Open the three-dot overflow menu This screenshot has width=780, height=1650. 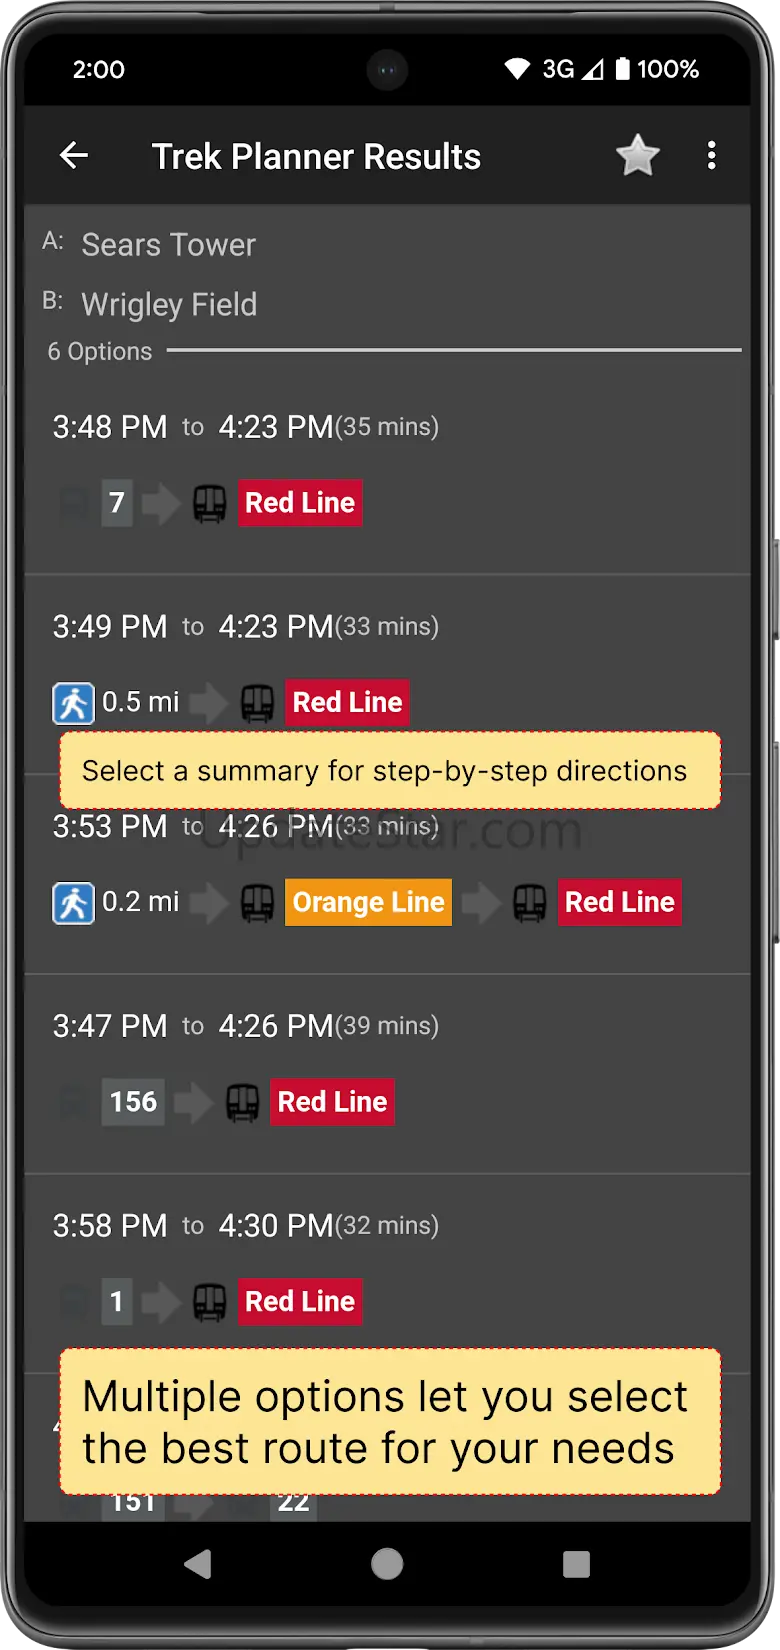(x=711, y=156)
